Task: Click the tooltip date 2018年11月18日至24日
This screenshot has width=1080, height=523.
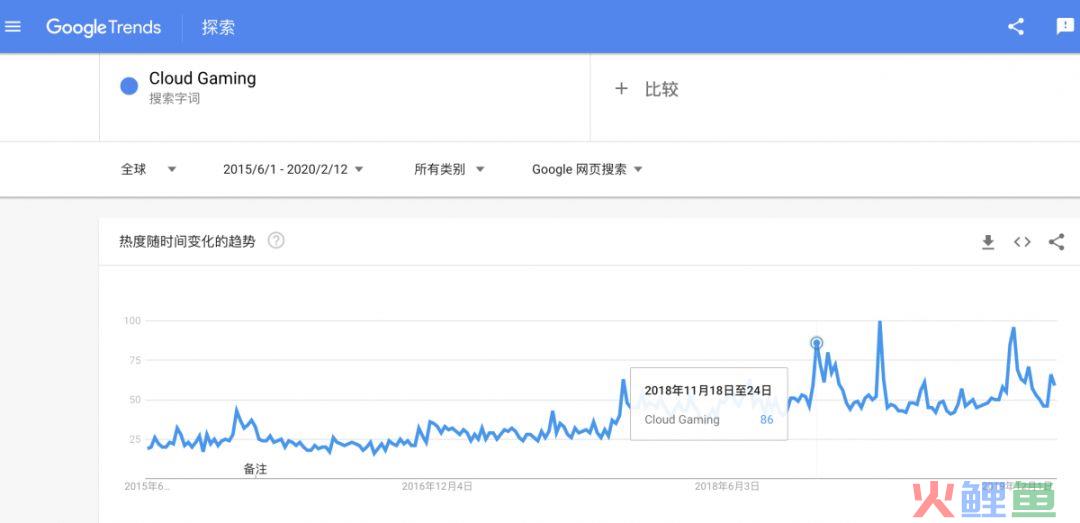Action: click(708, 391)
